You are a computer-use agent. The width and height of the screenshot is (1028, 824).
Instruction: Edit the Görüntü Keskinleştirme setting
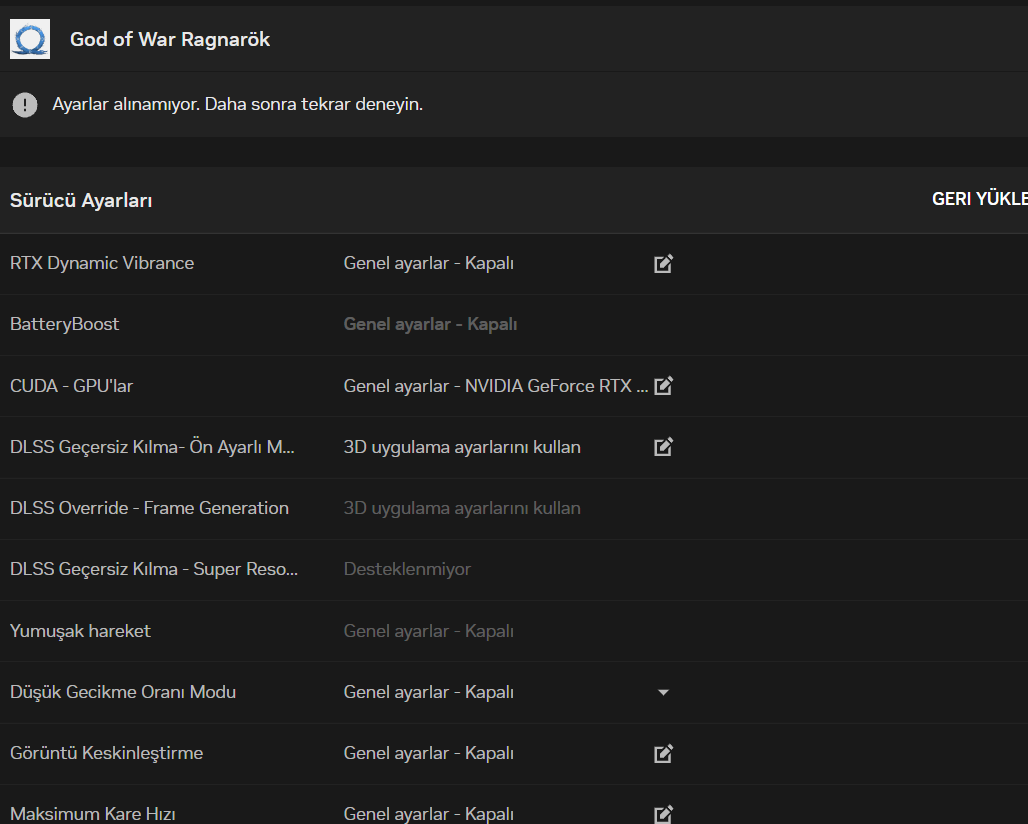pyautogui.click(x=663, y=753)
